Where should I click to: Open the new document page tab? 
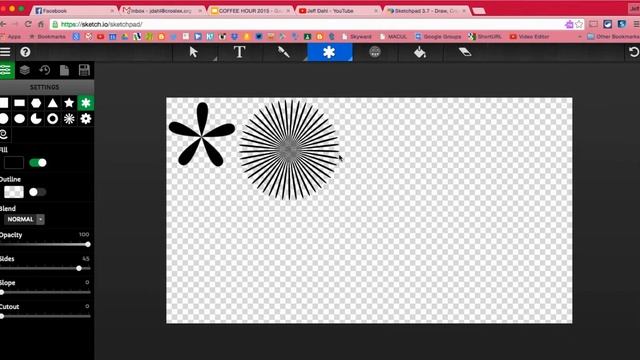64,70
